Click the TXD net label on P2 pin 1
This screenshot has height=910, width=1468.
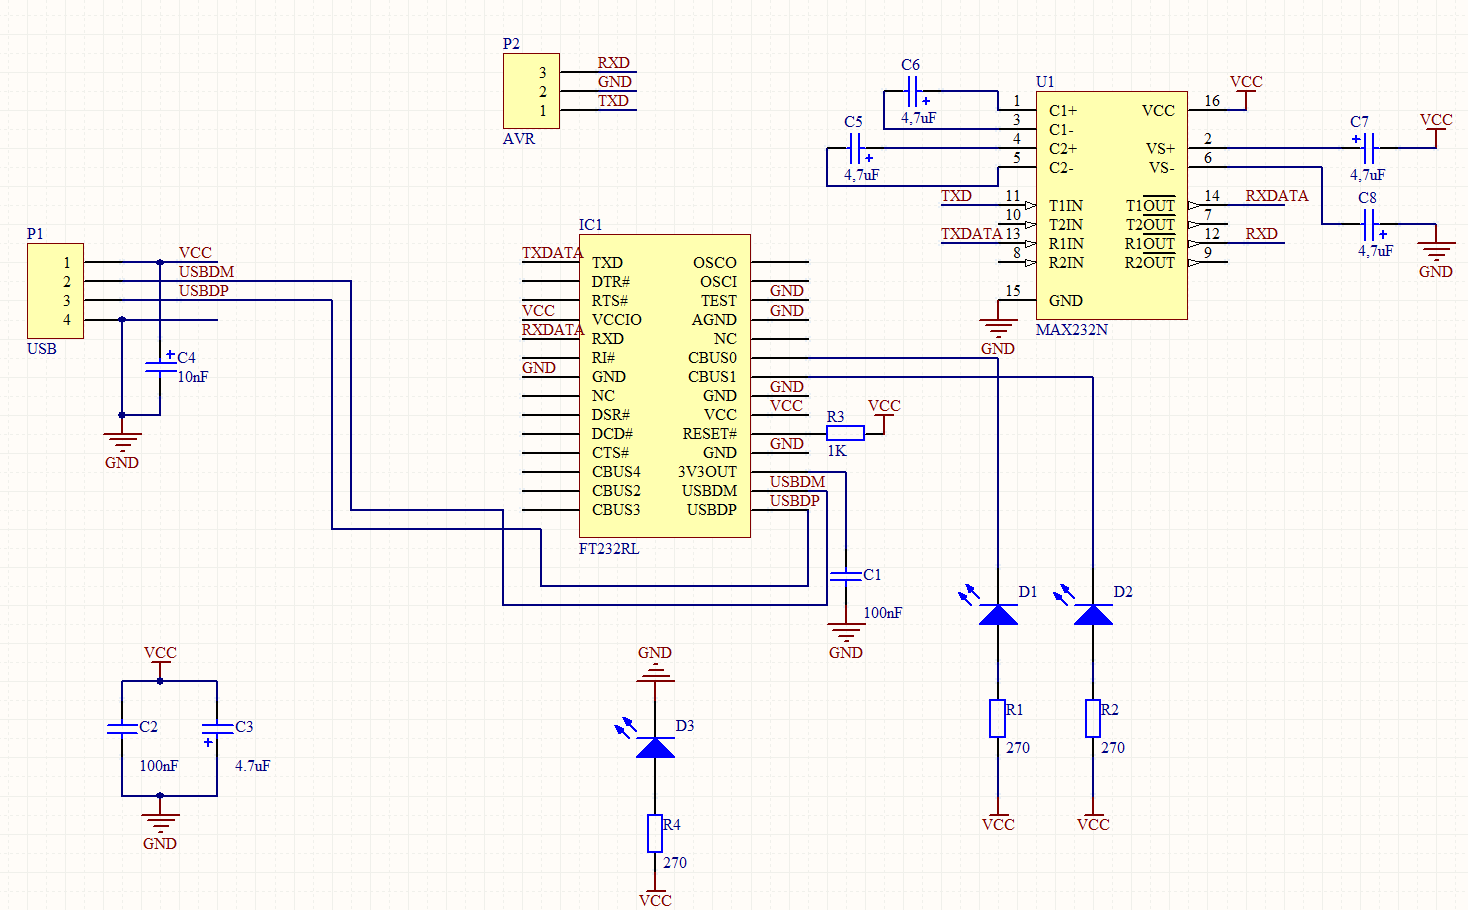pos(613,101)
